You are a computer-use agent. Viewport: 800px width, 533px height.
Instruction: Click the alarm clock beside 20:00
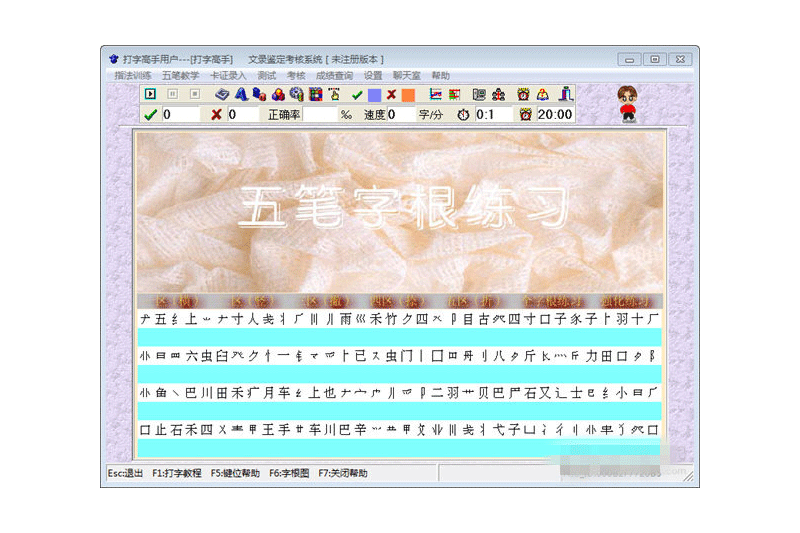pyautogui.click(x=526, y=115)
